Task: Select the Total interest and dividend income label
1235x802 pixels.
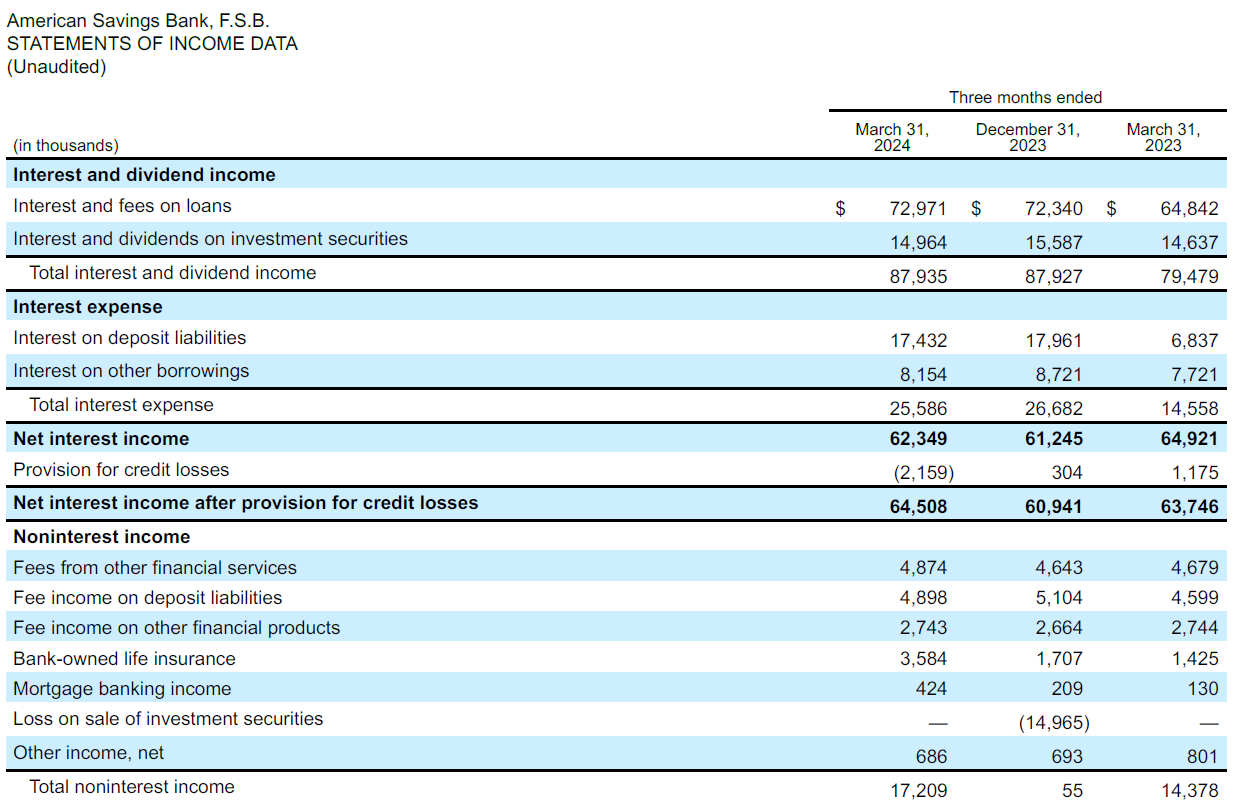Action: pos(173,273)
